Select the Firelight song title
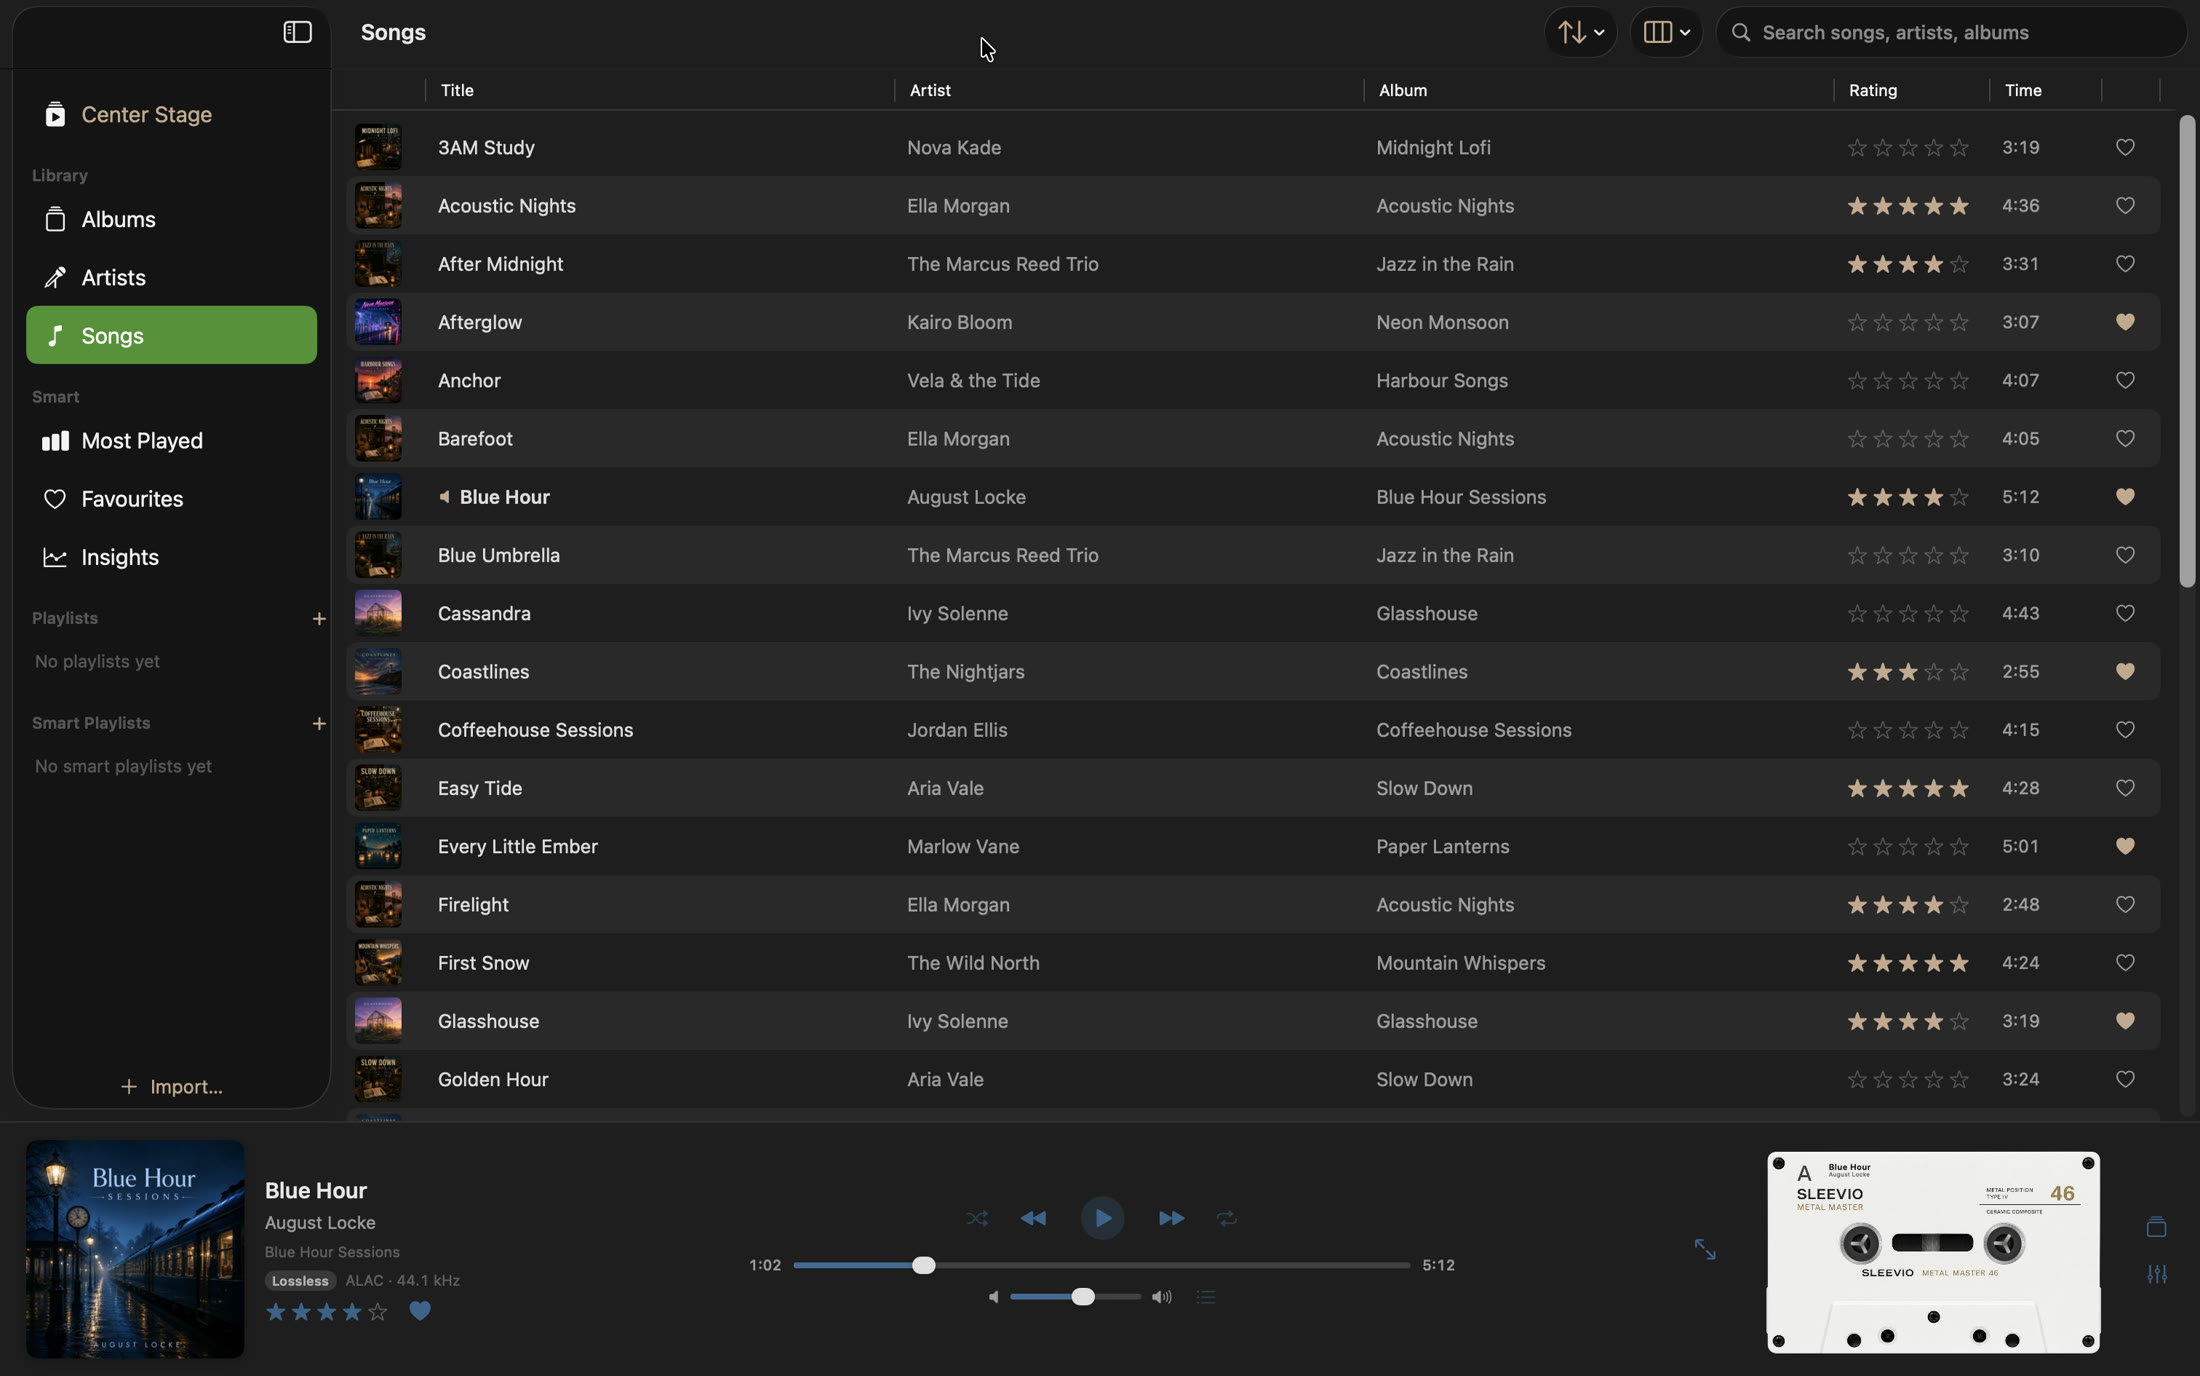2200x1376 pixels. coord(473,905)
